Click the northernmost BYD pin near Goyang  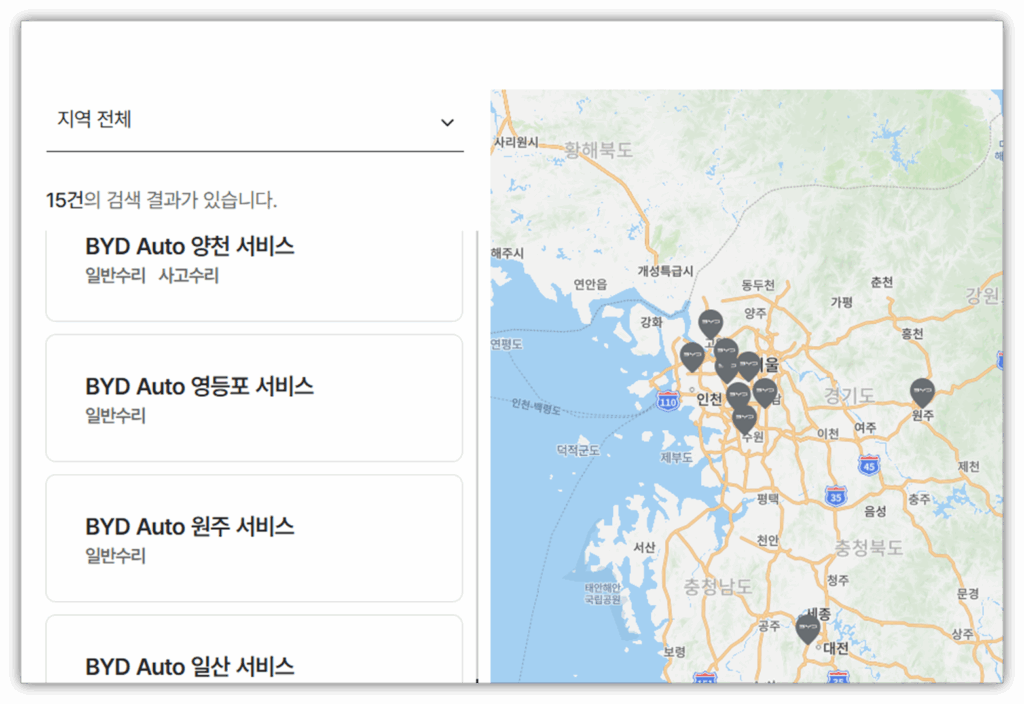pos(711,323)
